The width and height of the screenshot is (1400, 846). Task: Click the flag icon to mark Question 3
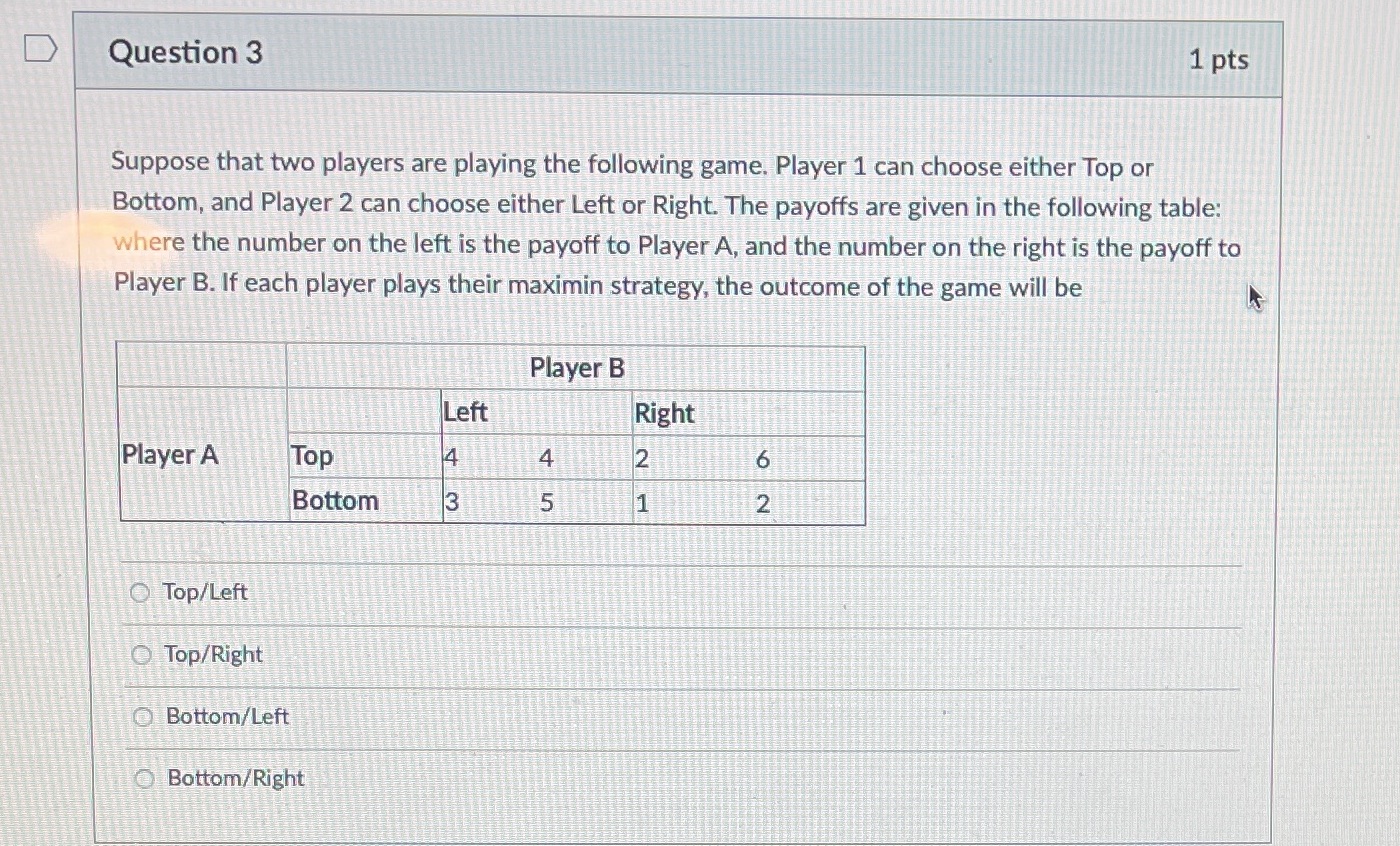pyautogui.click(x=39, y=47)
